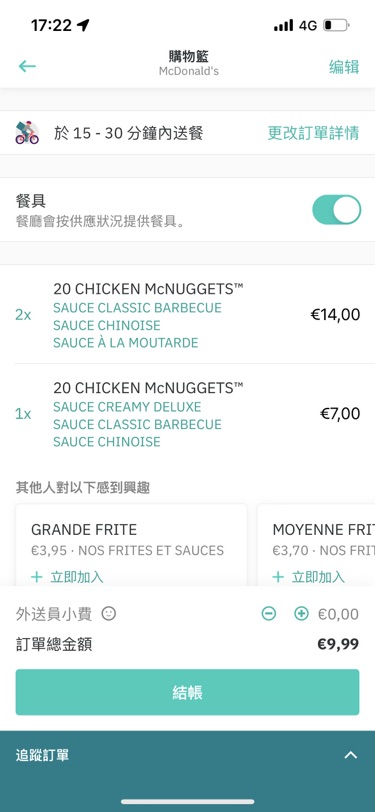Open the 追蹤訂單 order tracking bar
The width and height of the screenshot is (375, 812).
coord(188,755)
